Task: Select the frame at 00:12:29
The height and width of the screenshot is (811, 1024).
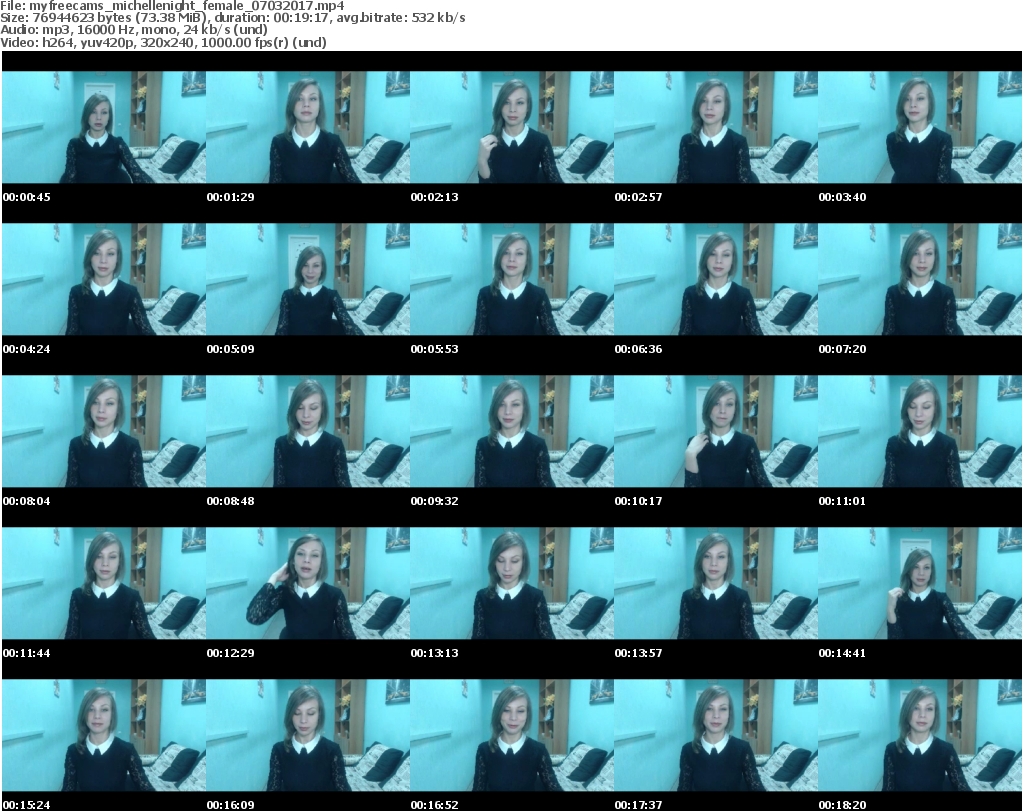Action: coord(308,583)
